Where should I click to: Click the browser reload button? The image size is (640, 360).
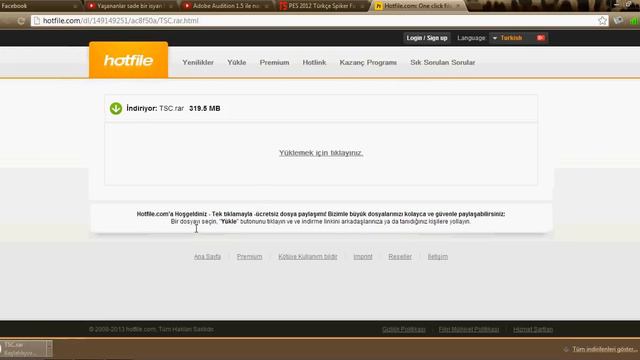21,21
